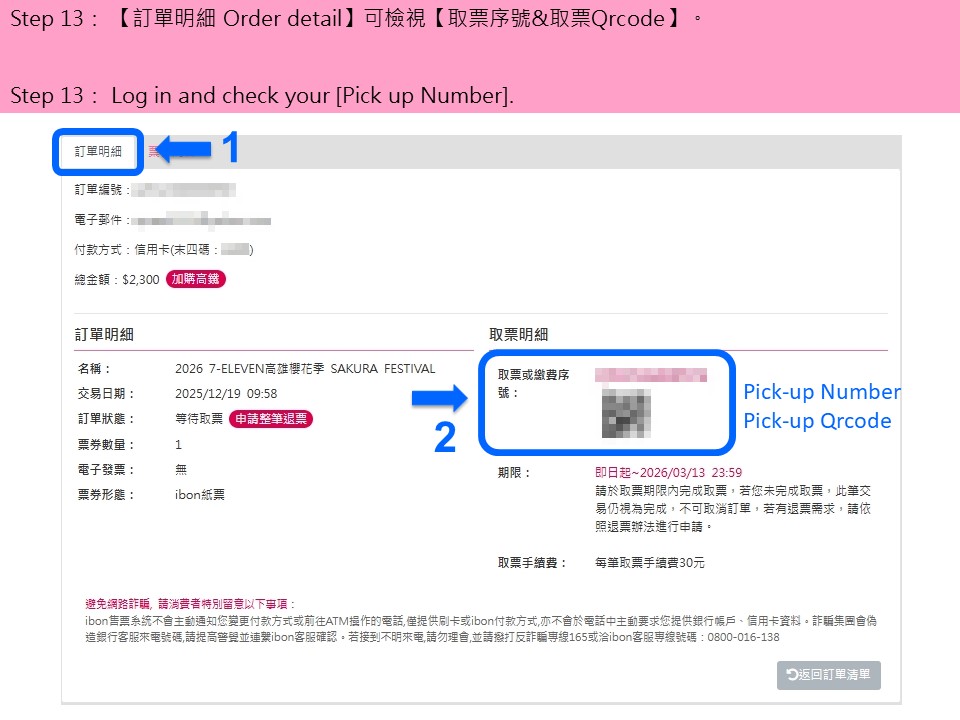Click the hotline number 0800-016-138
Screen dimensions: 960x720
743,637
